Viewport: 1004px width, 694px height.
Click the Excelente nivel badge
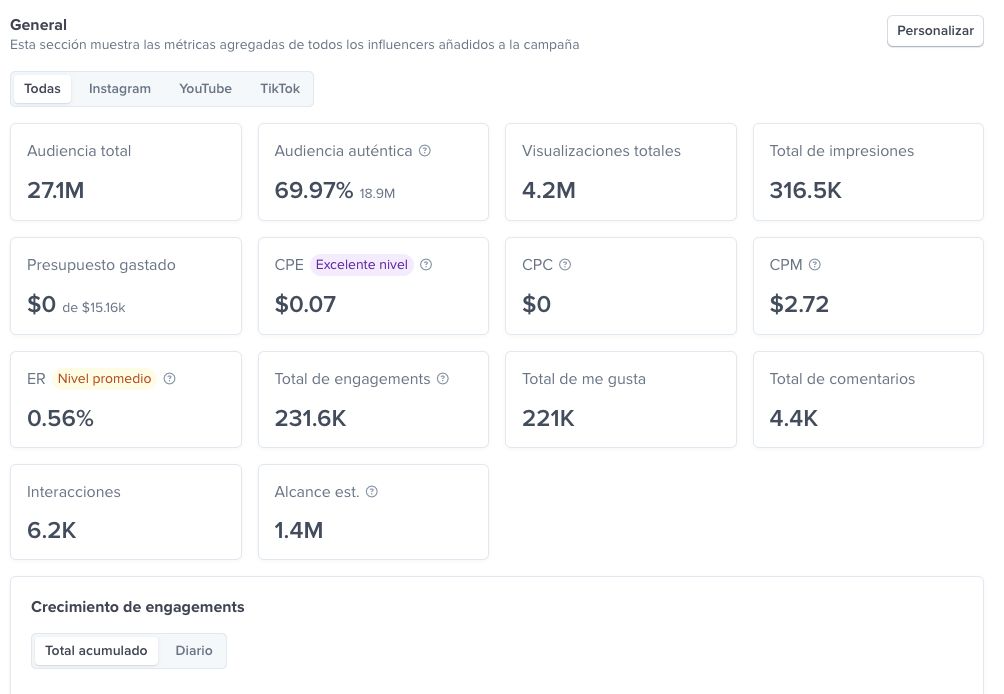362,265
